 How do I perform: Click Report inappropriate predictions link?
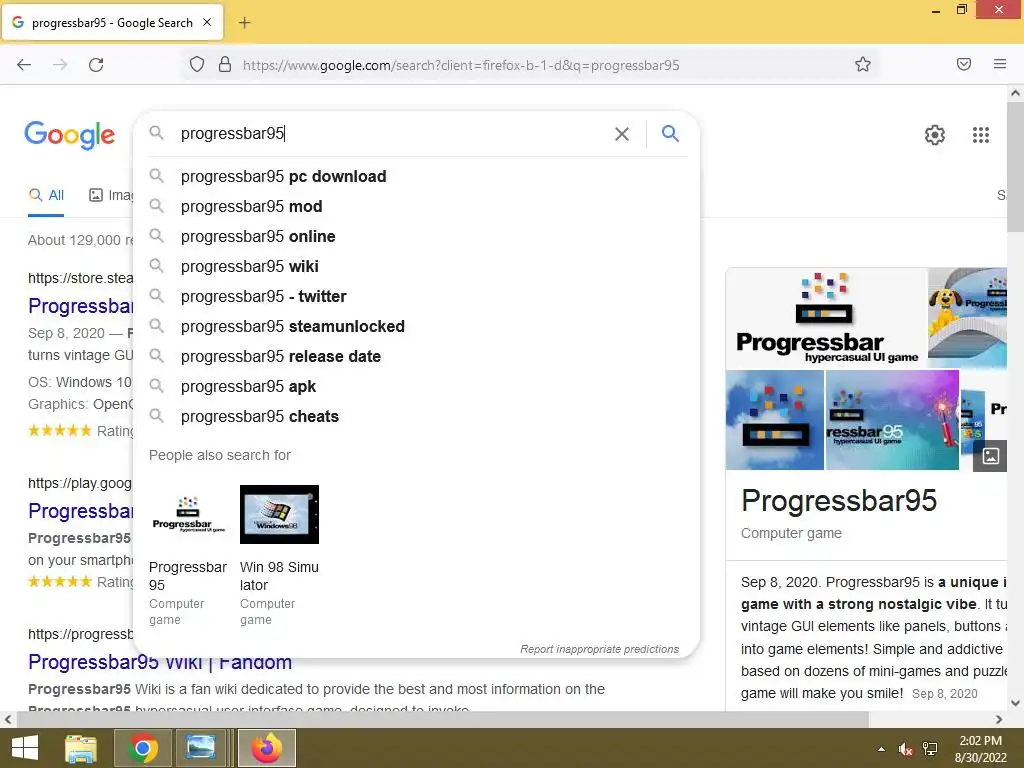[600, 649]
